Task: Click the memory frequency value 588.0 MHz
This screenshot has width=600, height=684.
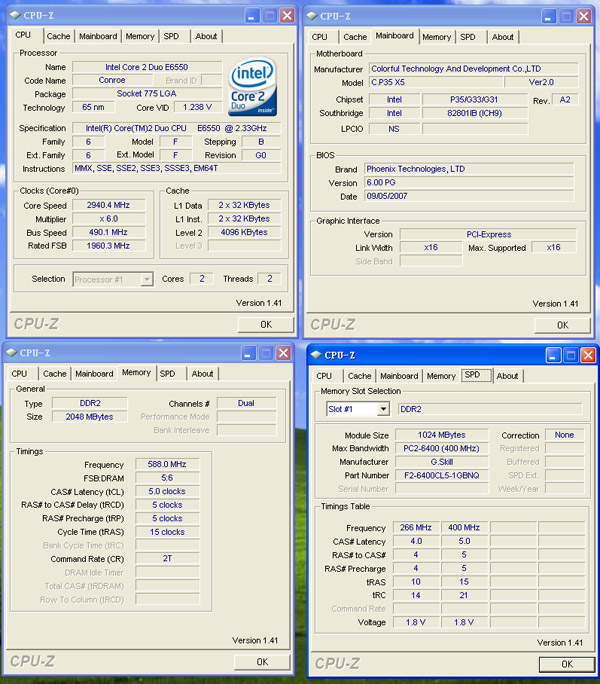Action: 167,465
